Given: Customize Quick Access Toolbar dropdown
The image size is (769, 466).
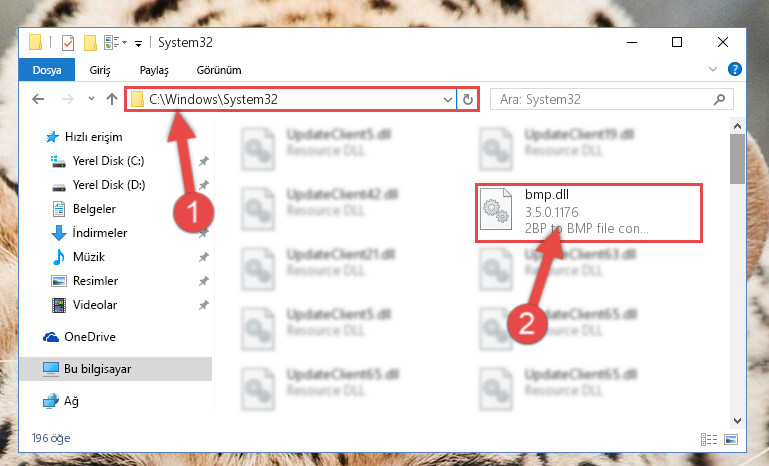Looking at the screenshot, I should [x=138, y=44].
